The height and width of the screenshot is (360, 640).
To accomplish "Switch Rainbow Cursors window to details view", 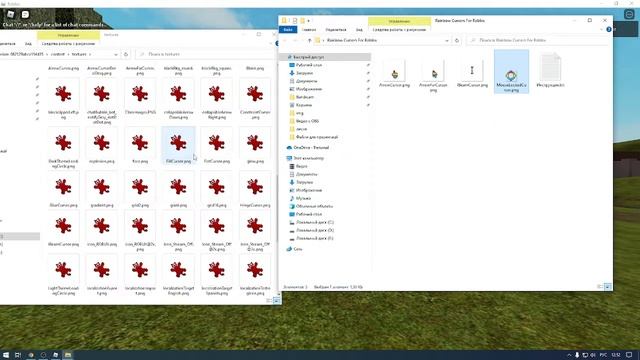I will pyautogui.click(x=600, y=287).
